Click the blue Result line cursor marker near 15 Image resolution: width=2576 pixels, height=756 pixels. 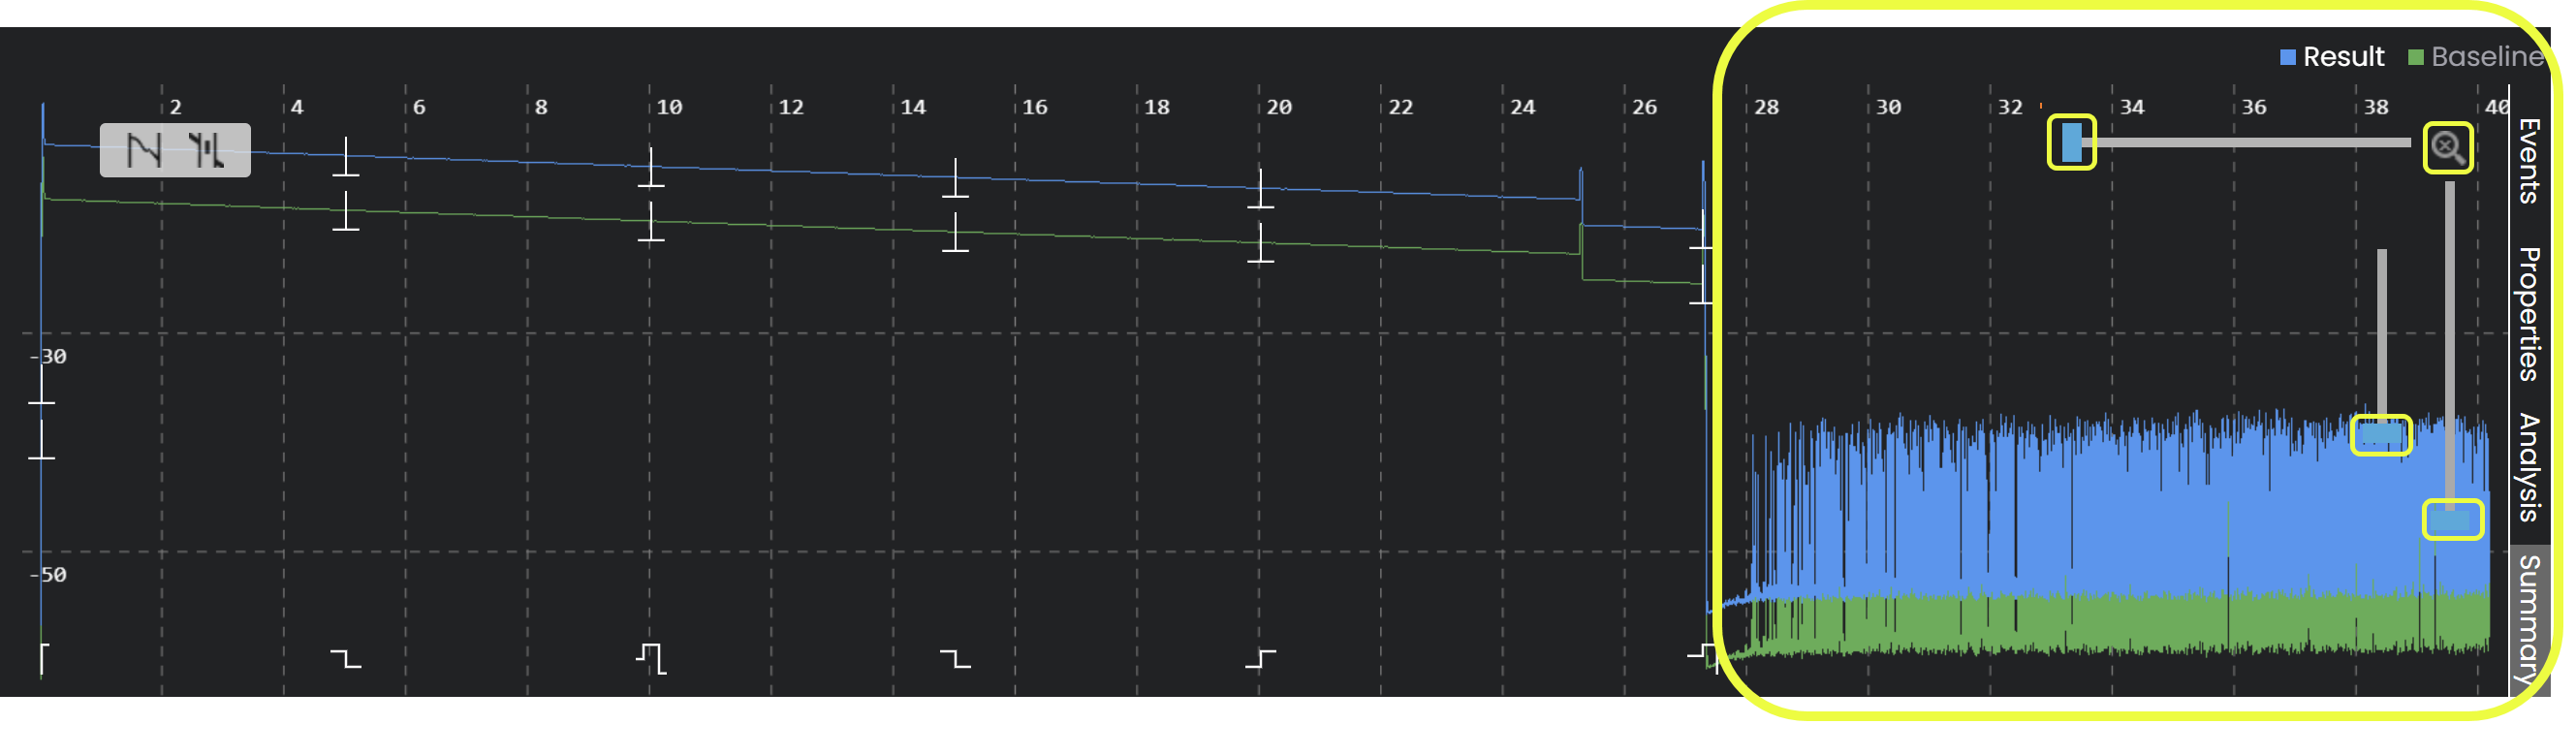[x=955, y=178]
